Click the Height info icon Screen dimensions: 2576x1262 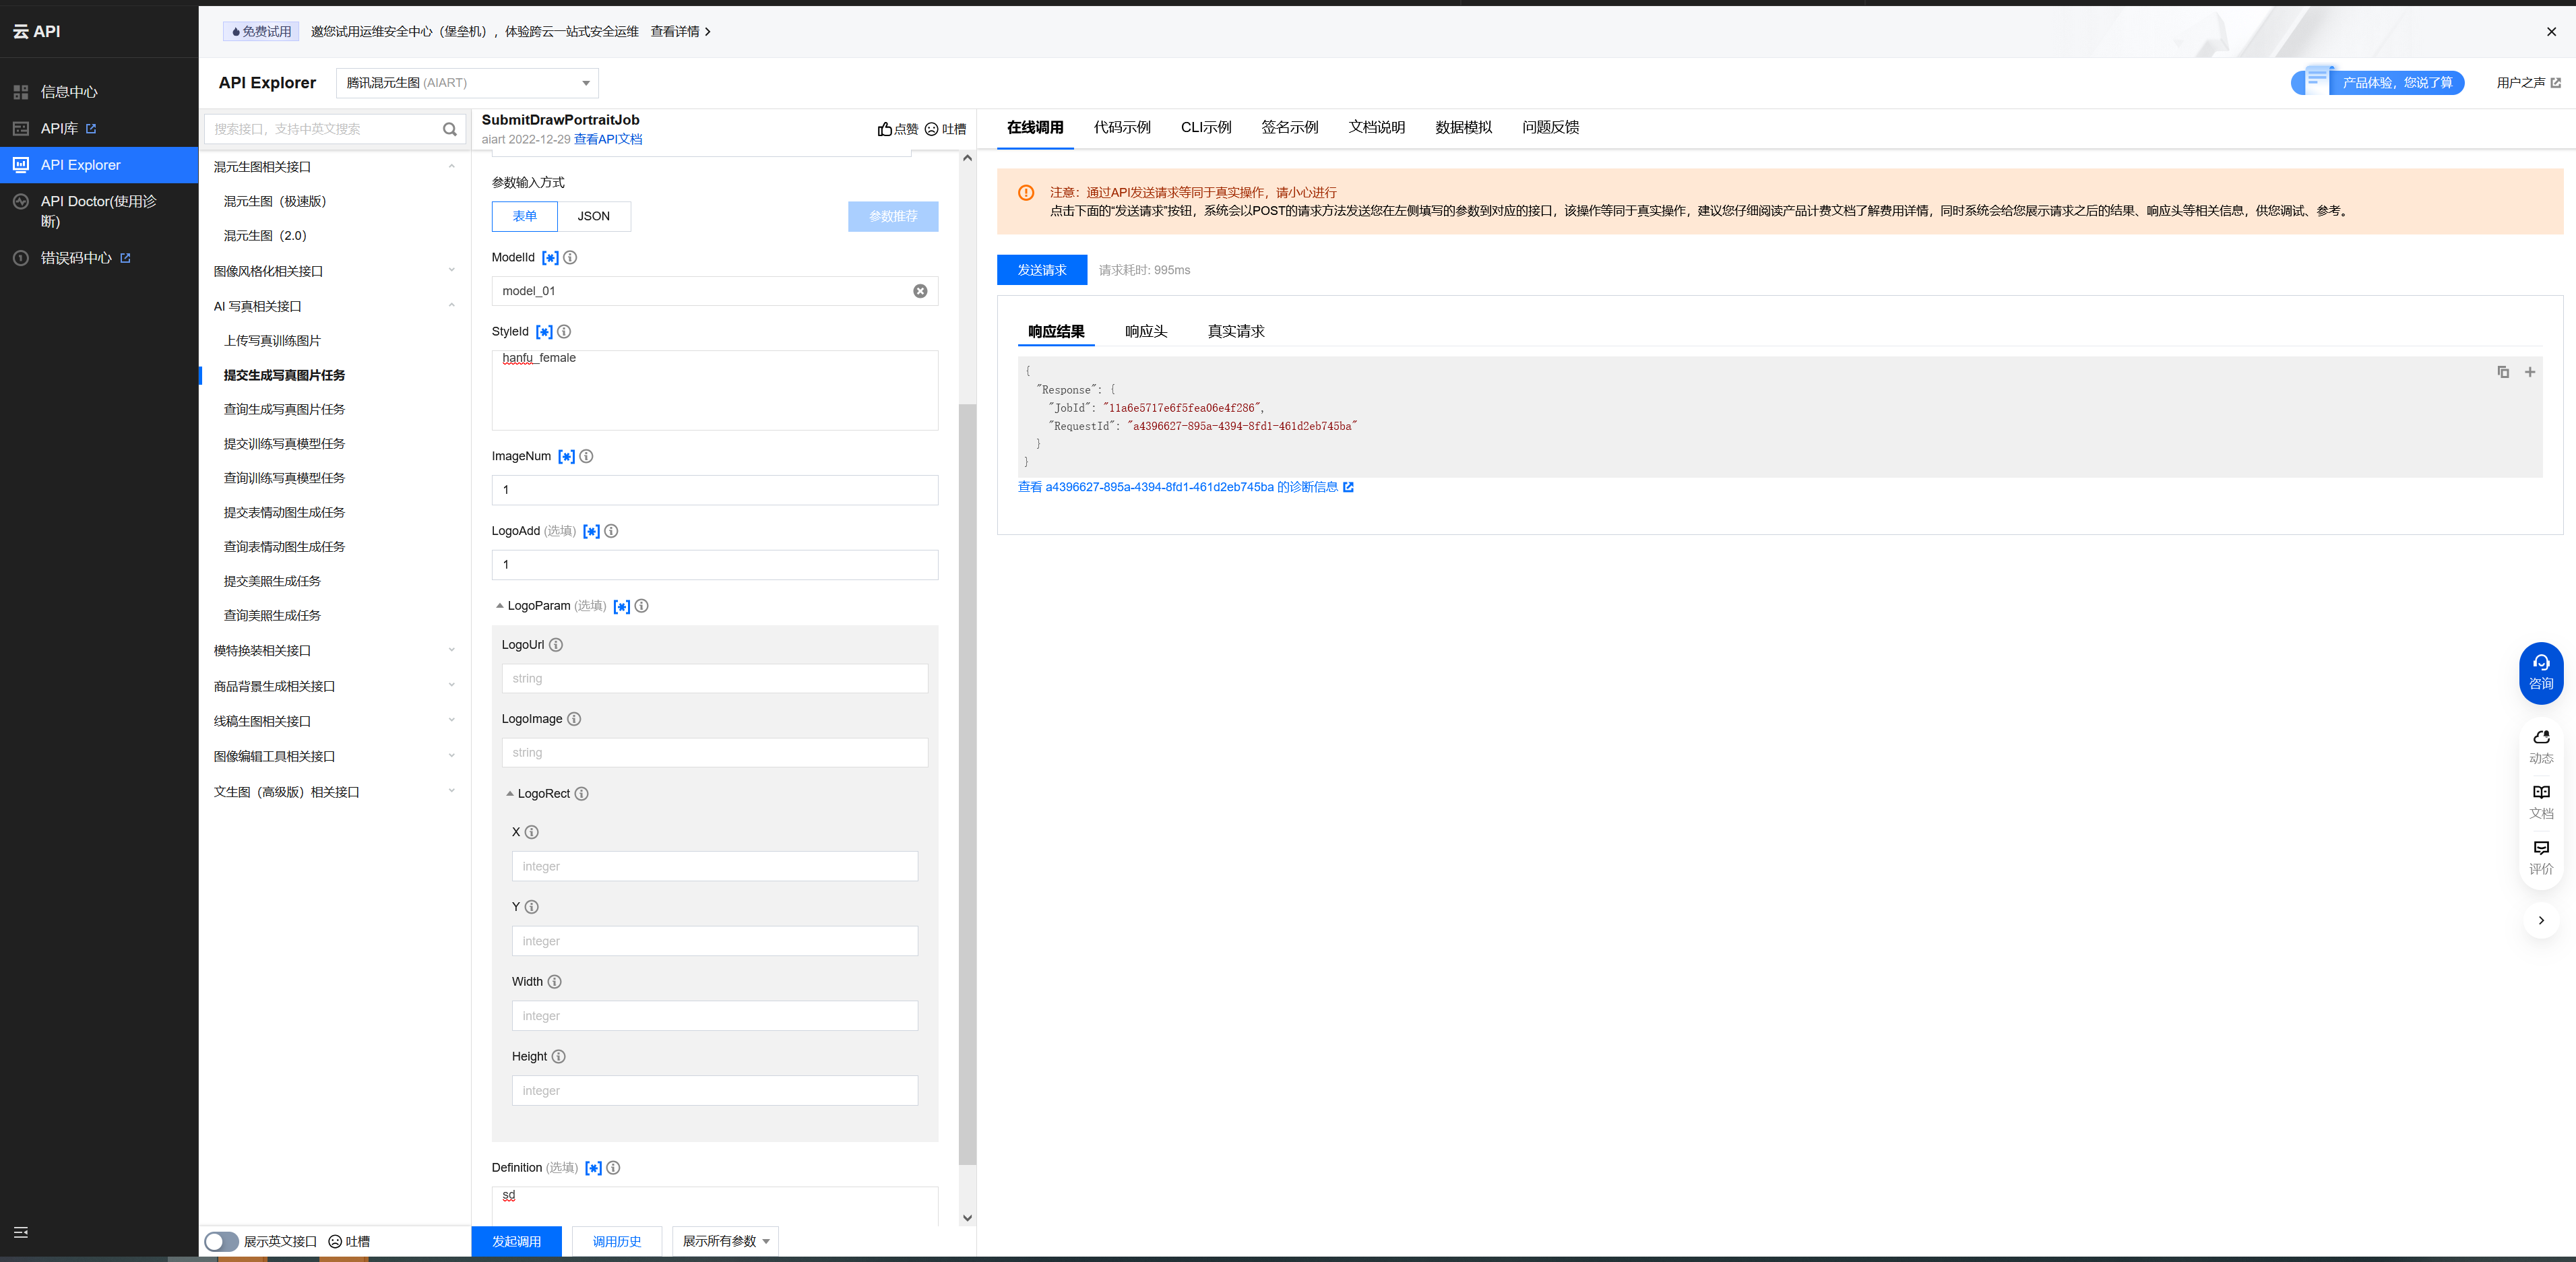pyautogui.click(x=559, y=1057)
